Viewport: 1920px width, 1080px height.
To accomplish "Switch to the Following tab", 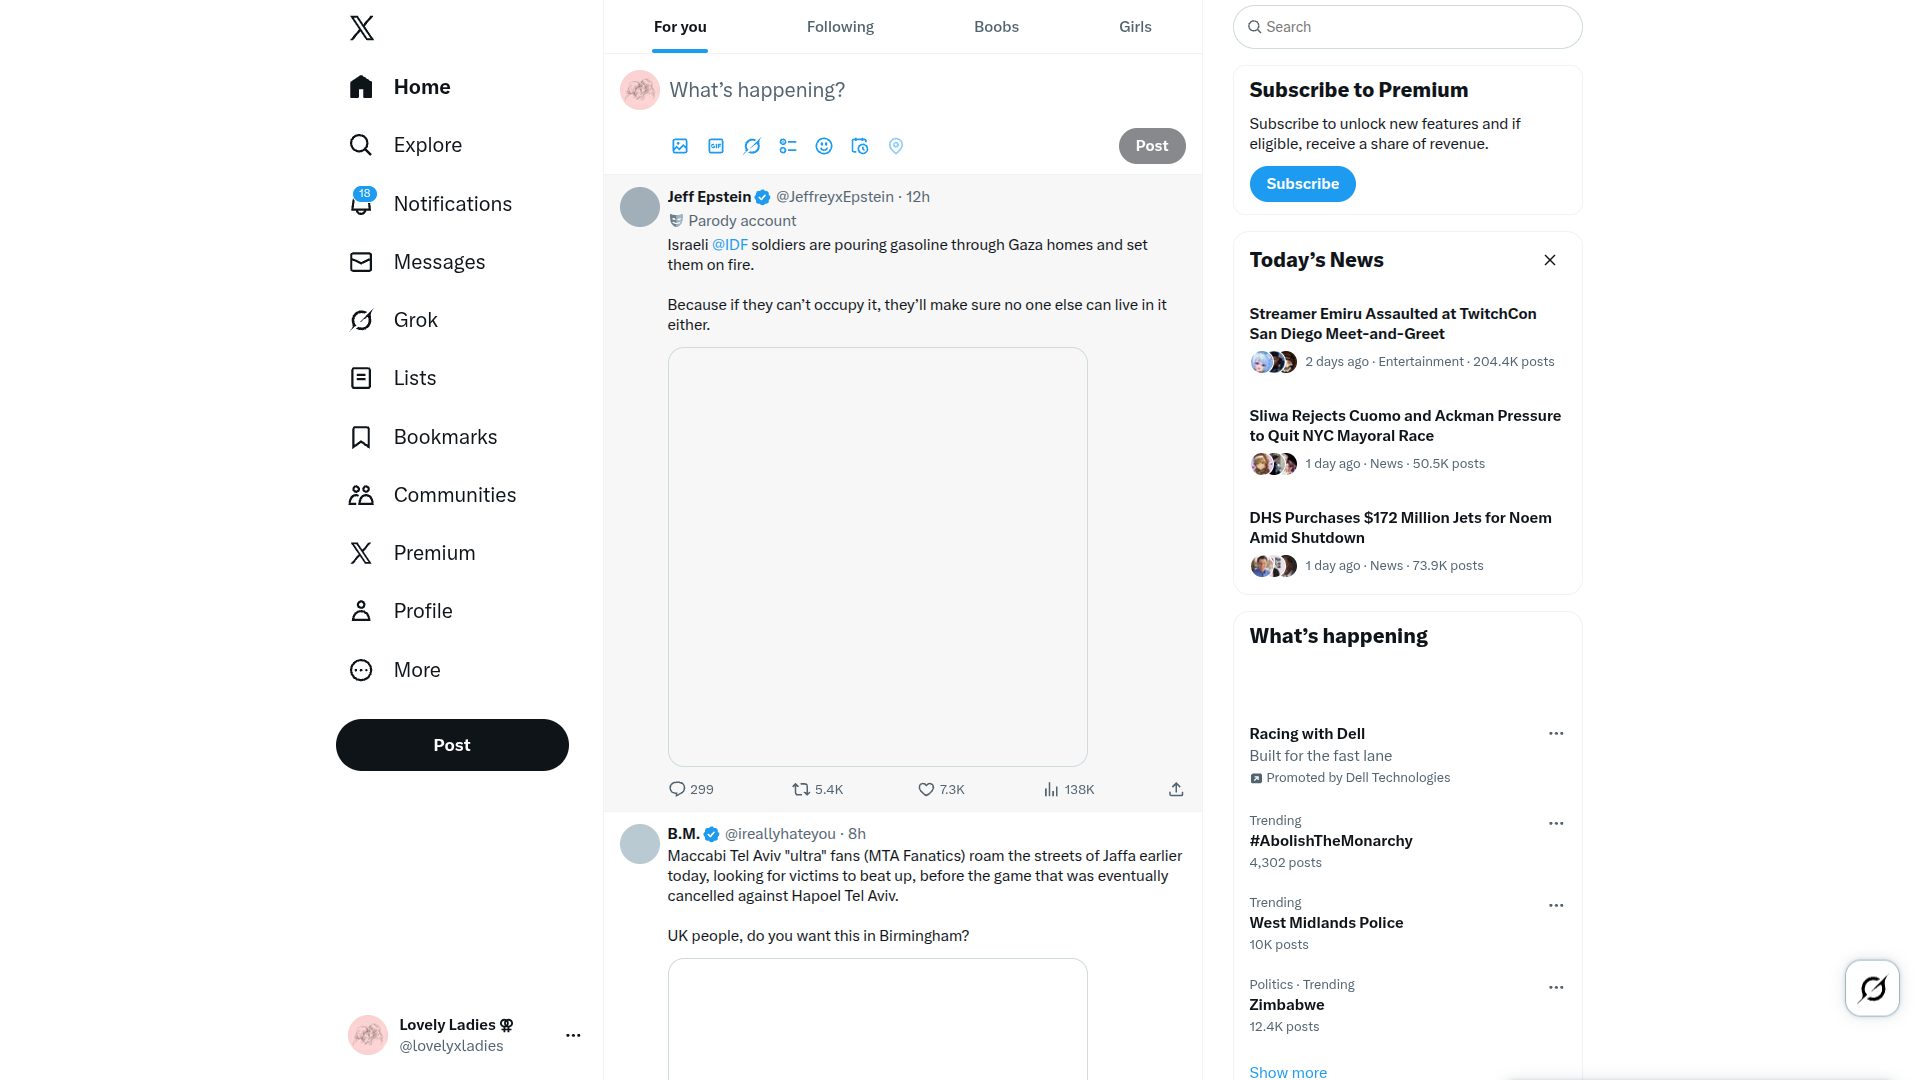I will pos(840,27).
